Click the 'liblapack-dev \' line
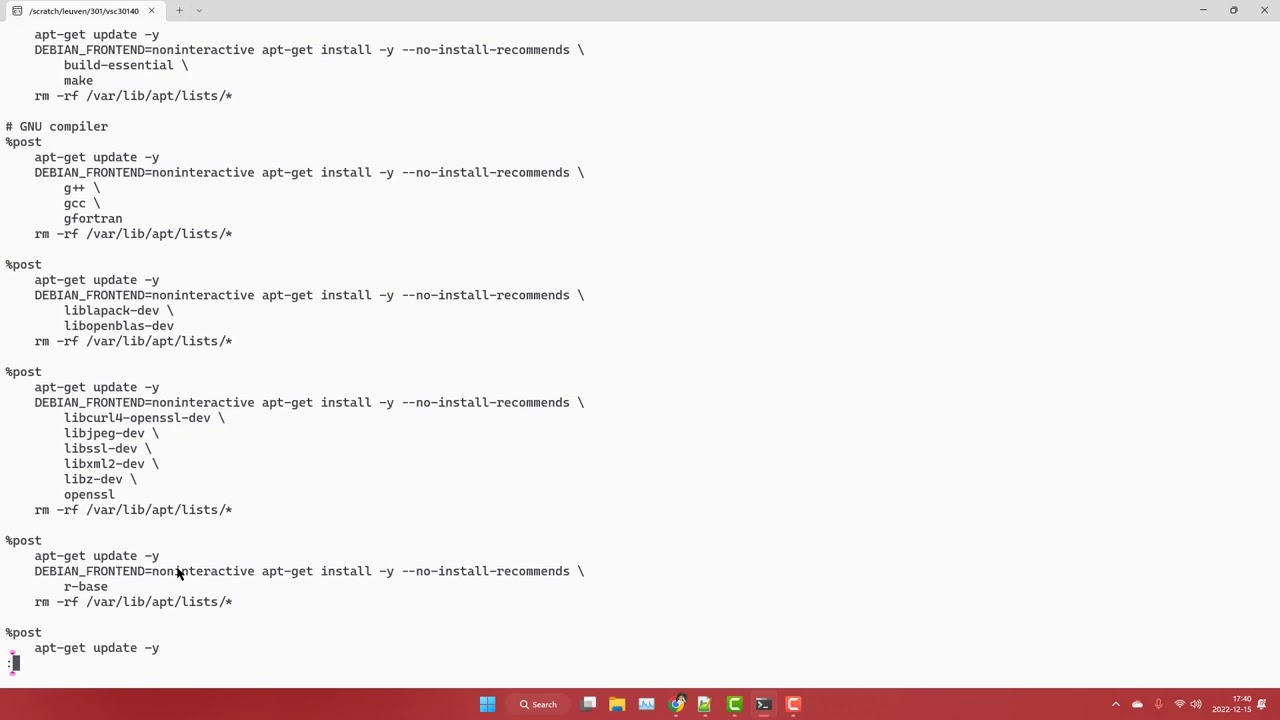 pyautogui.click(x=119, y=311)
